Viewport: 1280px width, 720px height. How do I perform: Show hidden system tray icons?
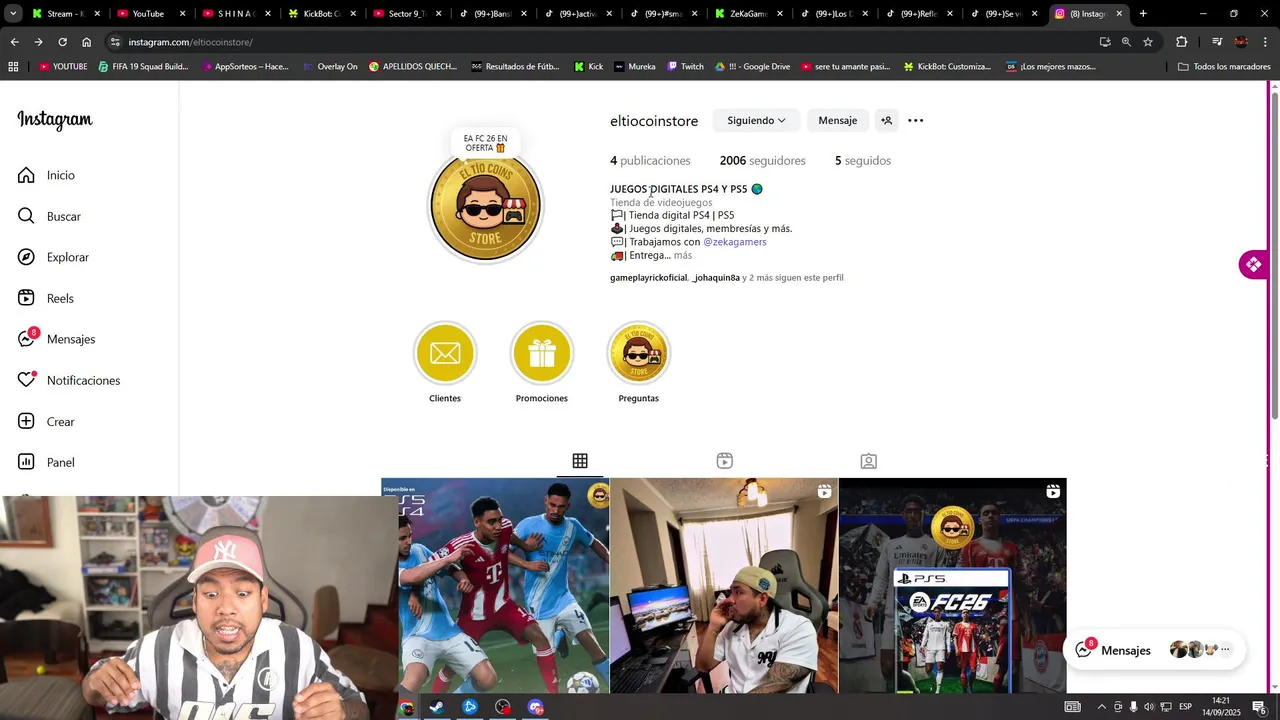(1102, 706)
